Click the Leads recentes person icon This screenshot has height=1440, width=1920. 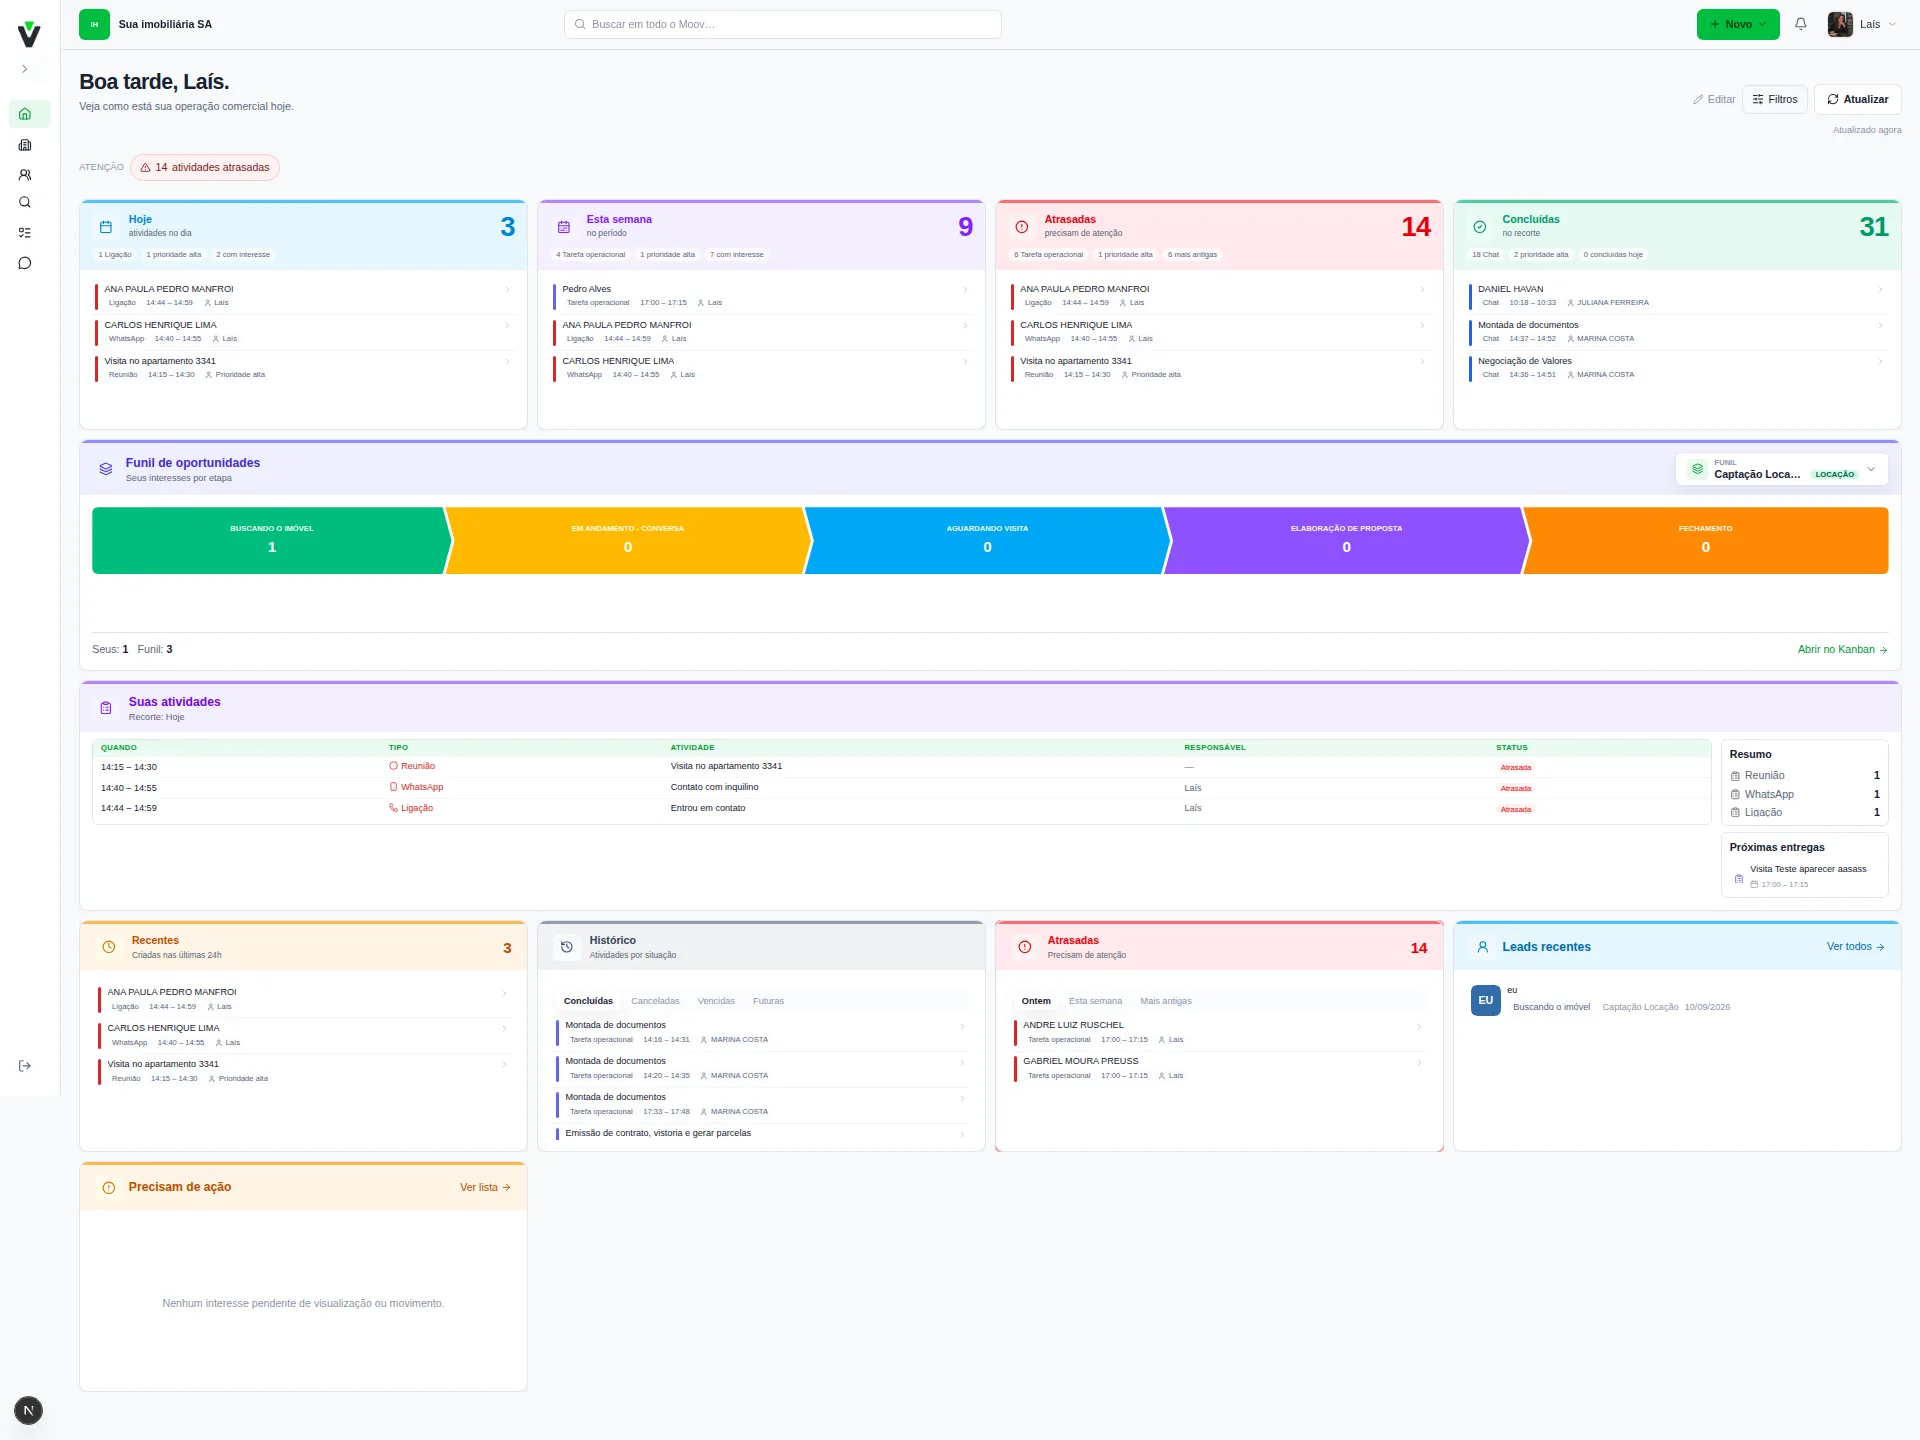click(x=1483, y=947)
